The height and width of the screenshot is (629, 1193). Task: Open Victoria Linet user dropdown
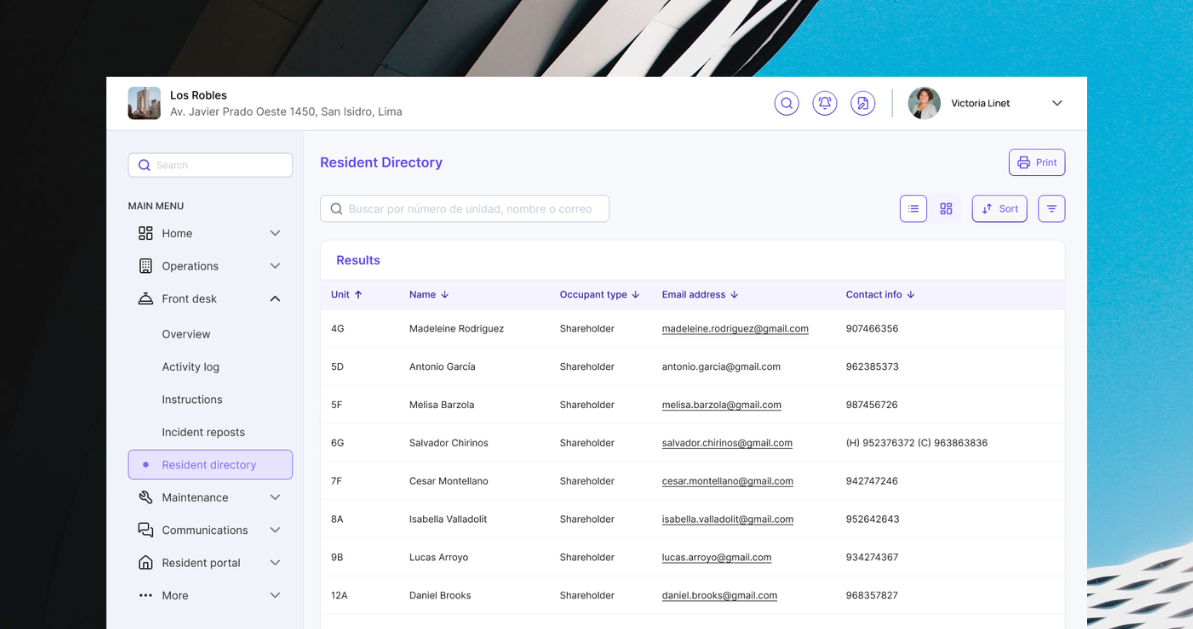tap(1057, 103)
